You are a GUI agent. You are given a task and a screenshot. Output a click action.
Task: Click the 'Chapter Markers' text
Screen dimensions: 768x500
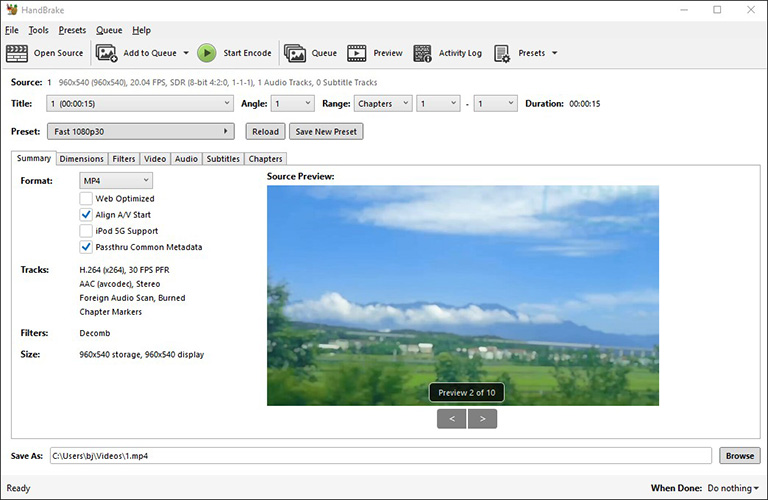point(111,311)
